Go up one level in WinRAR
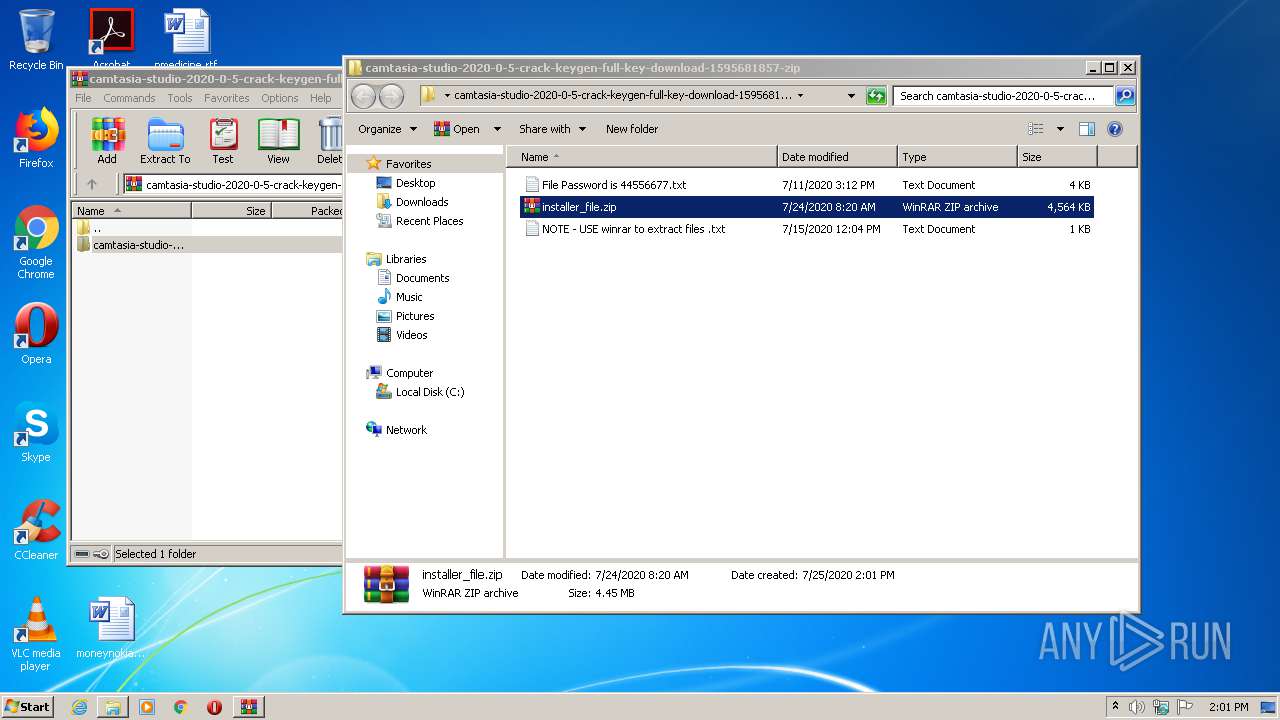 tap(92, 184)
